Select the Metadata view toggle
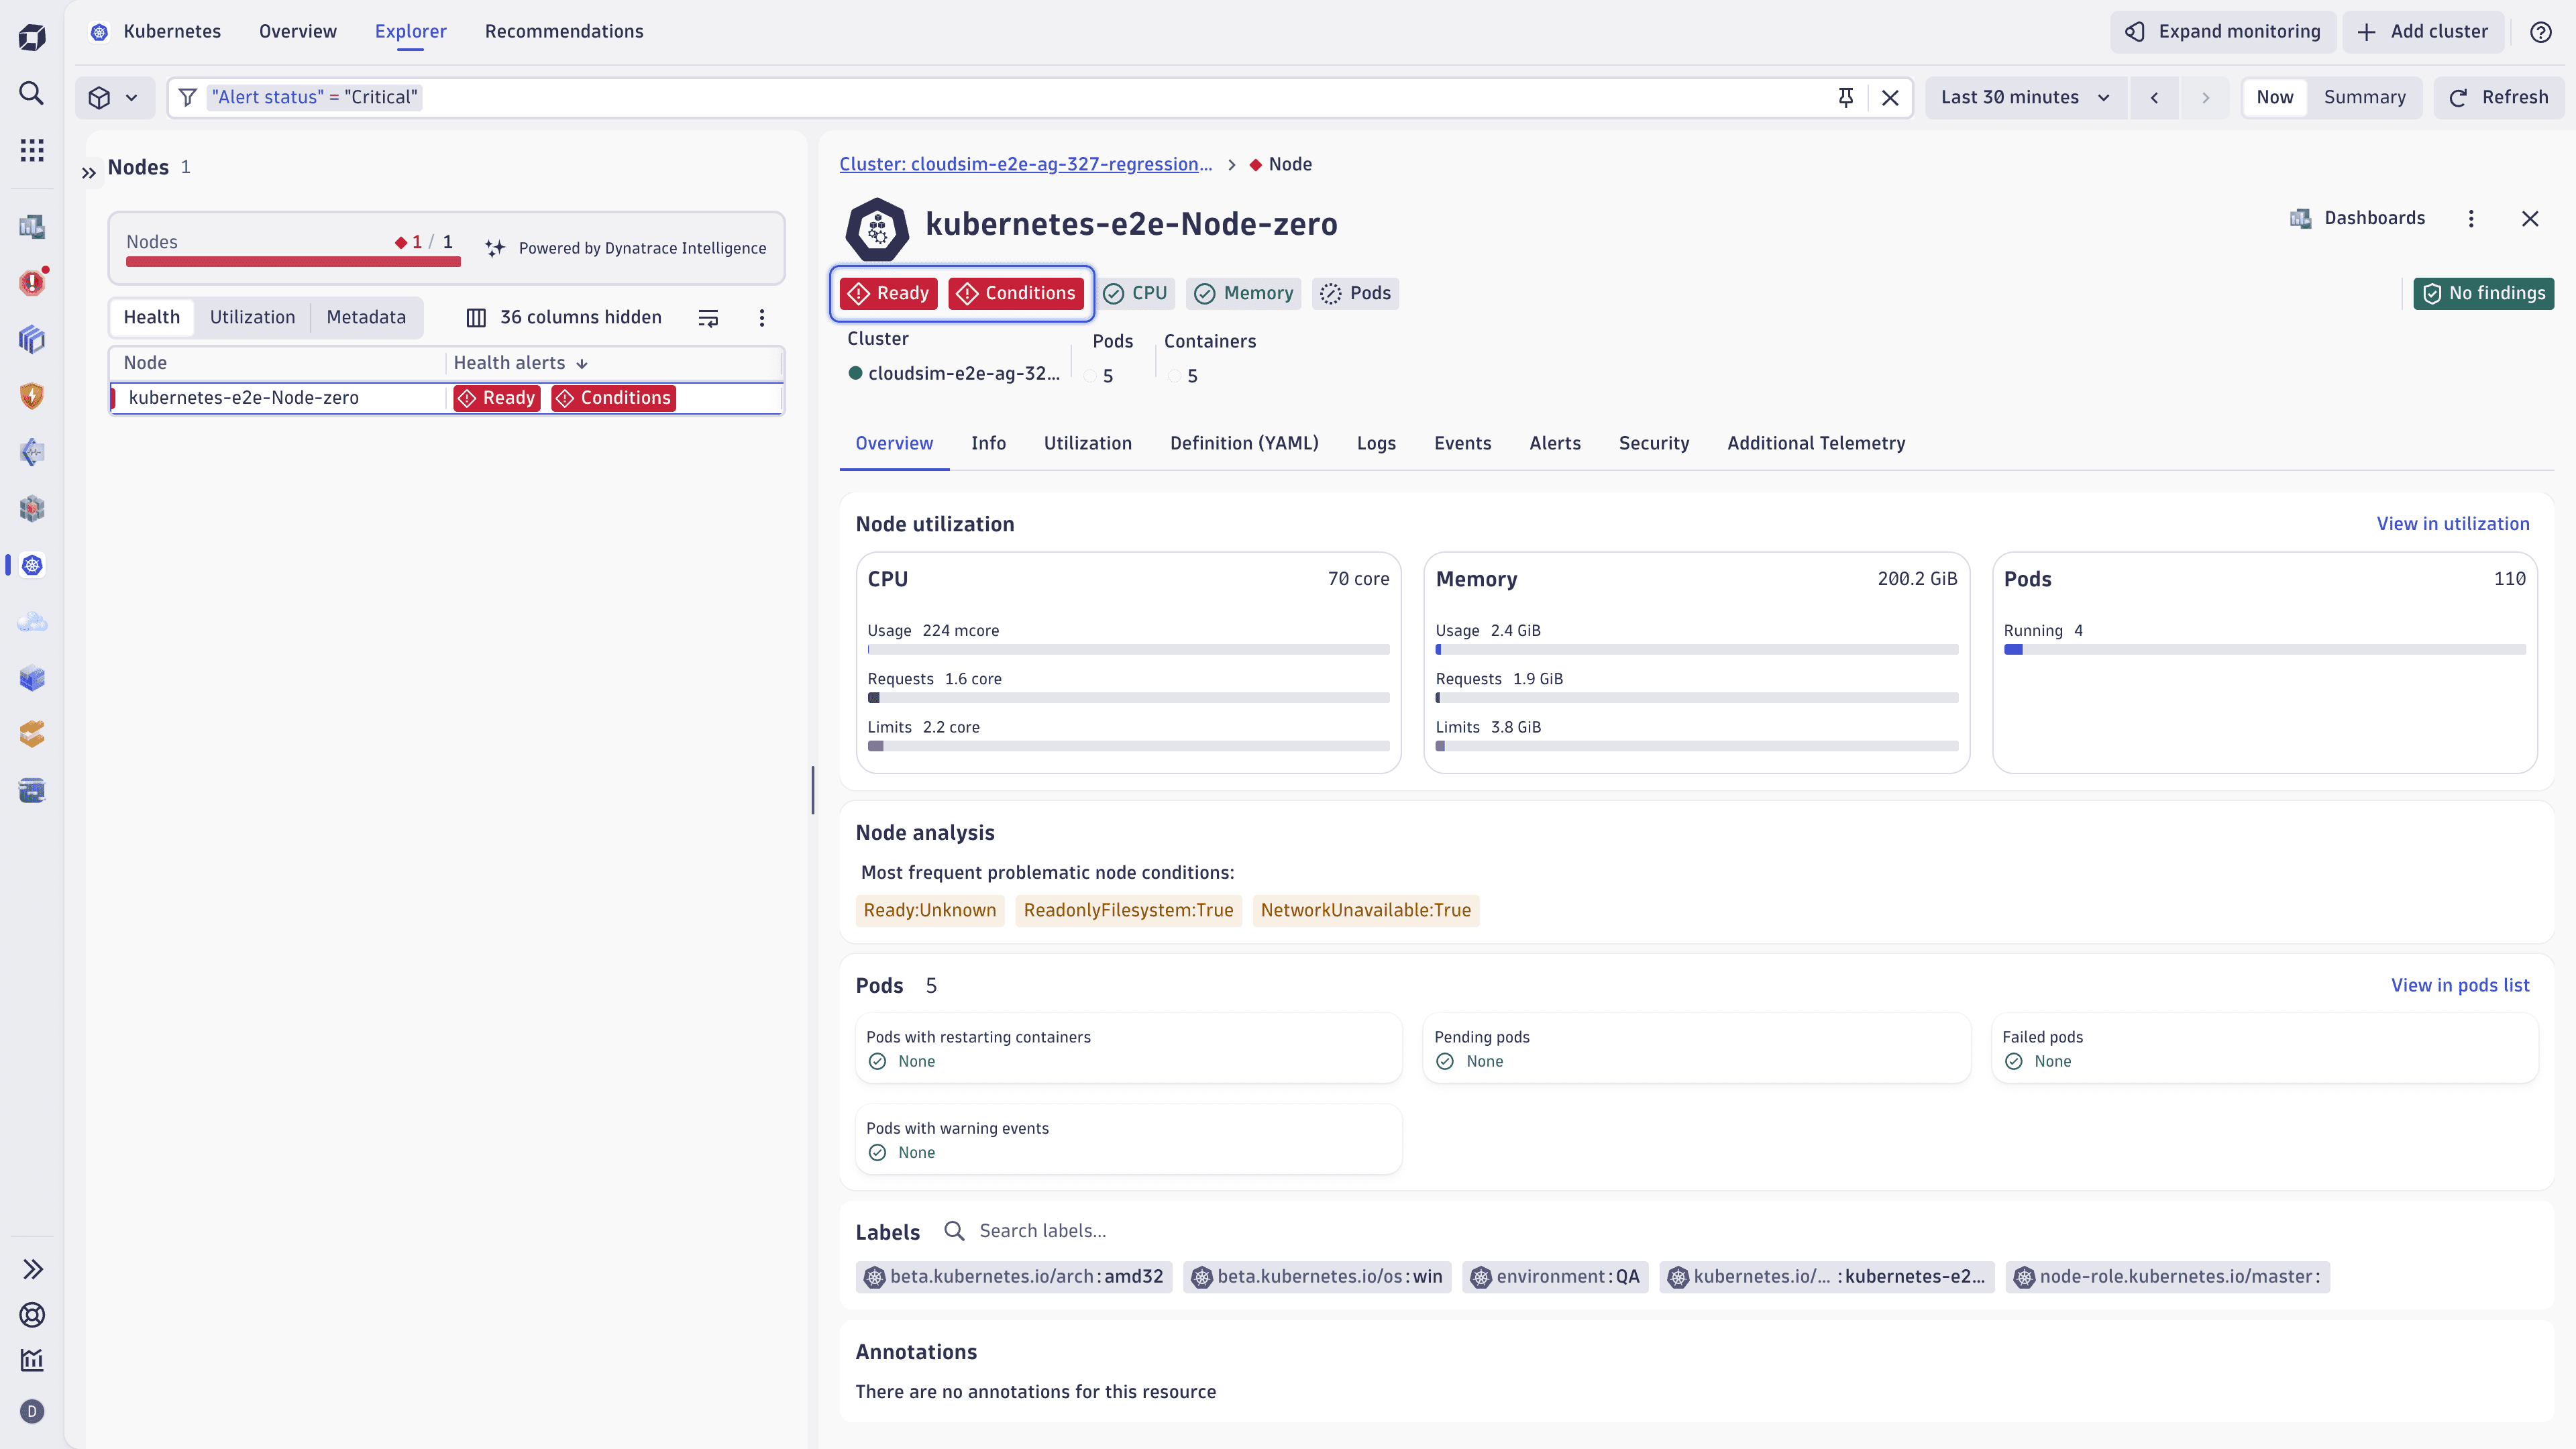 point(366,317)
